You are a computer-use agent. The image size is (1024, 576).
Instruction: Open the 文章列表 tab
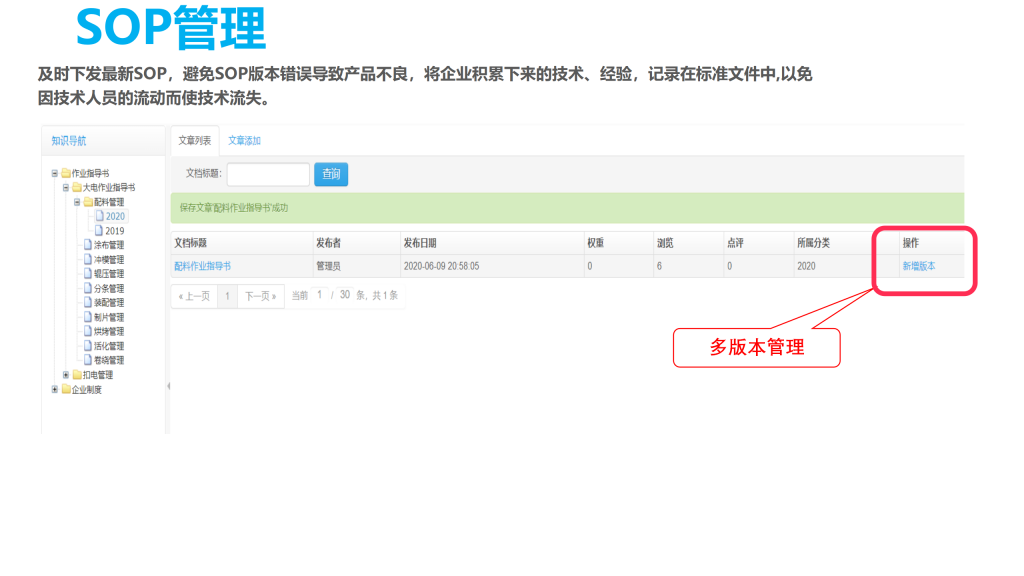195,141
